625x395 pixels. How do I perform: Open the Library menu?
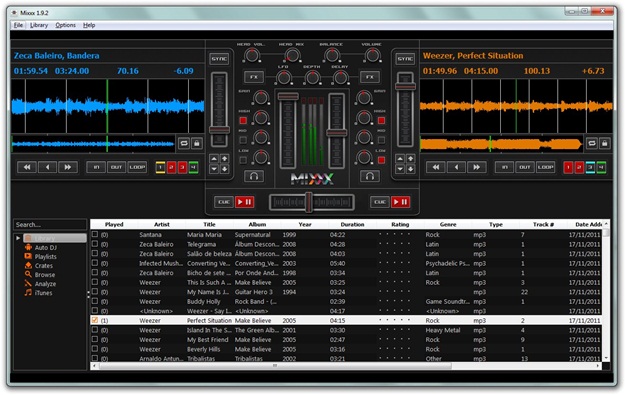39,25
